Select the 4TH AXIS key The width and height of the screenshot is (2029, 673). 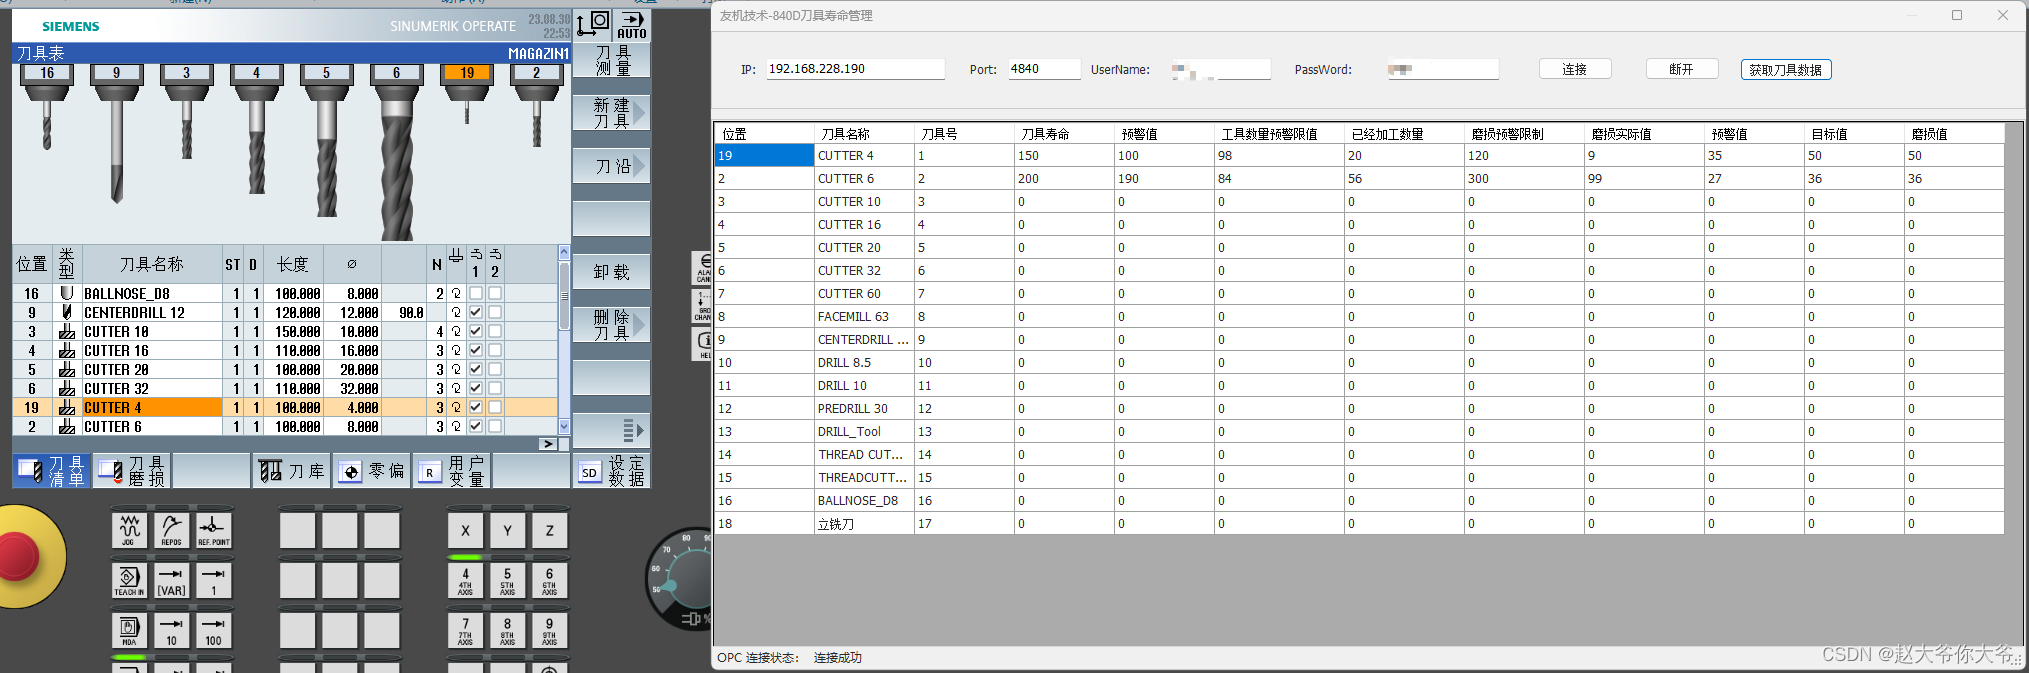click(465, 580)
